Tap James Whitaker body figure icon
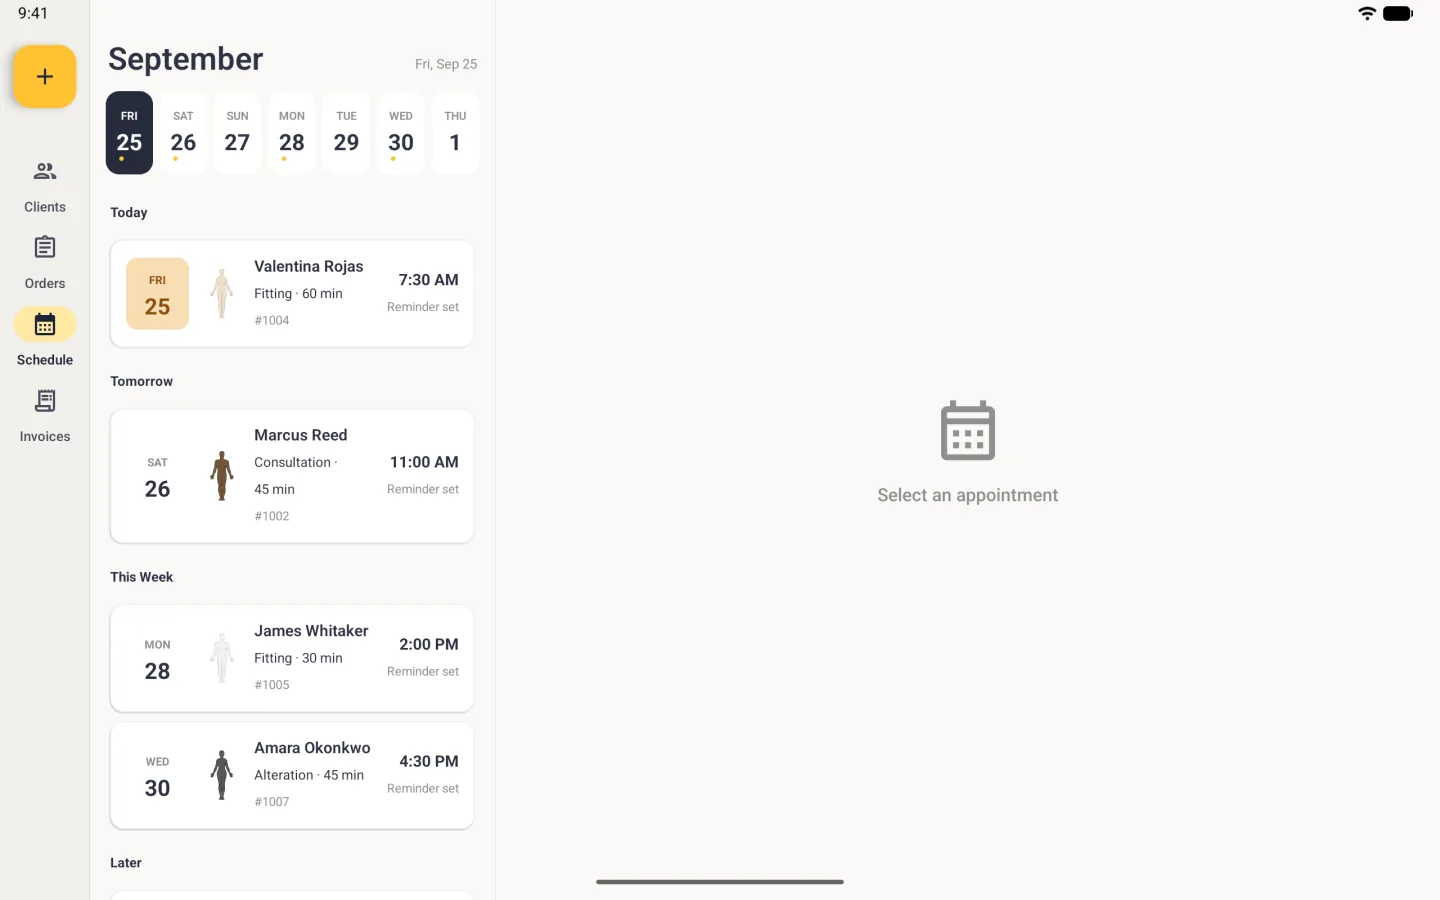Screen dimensions: 1440x900 pos(222,658)
